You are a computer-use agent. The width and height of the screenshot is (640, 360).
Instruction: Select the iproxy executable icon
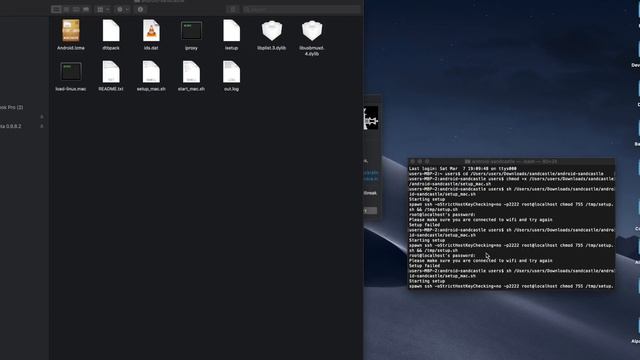click(x=191, y=31)
